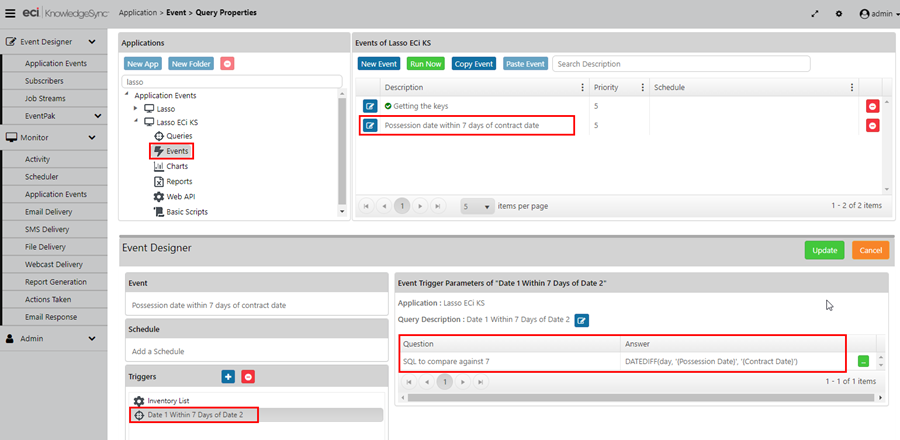
Task: Select the Charts tree item
Action: click(x=171, y=166)
